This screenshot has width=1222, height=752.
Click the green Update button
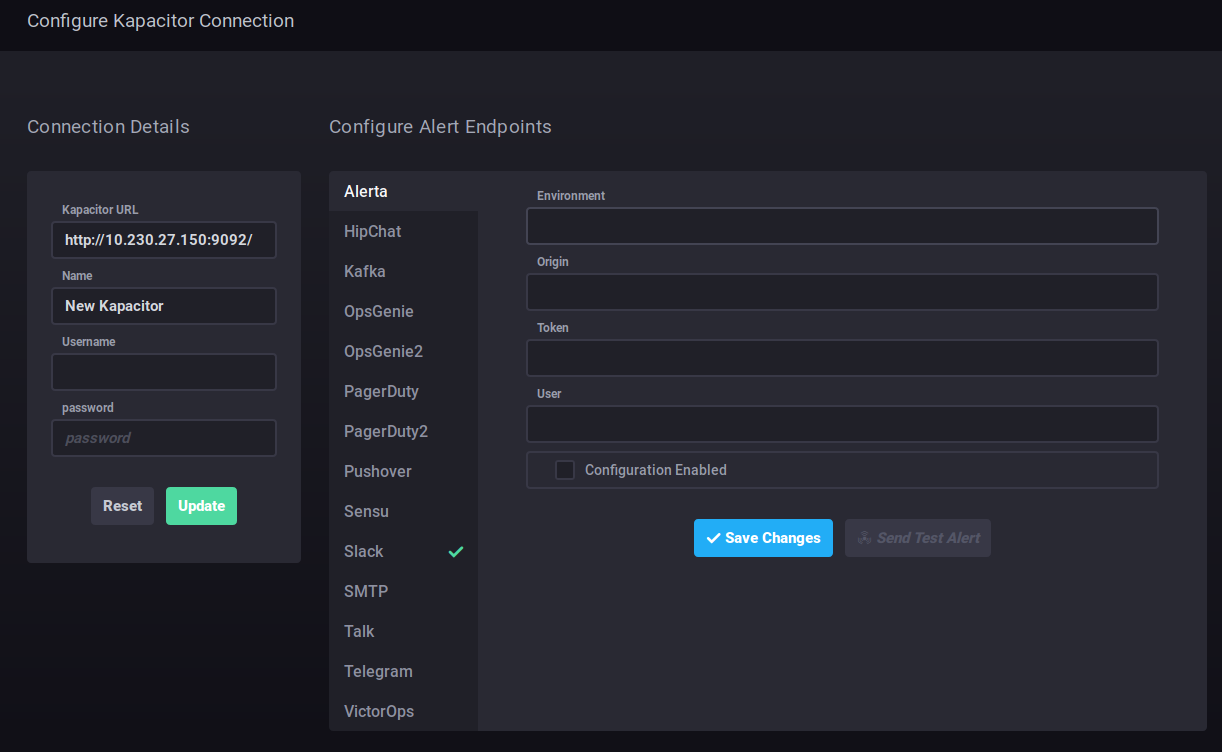point(201,506)
